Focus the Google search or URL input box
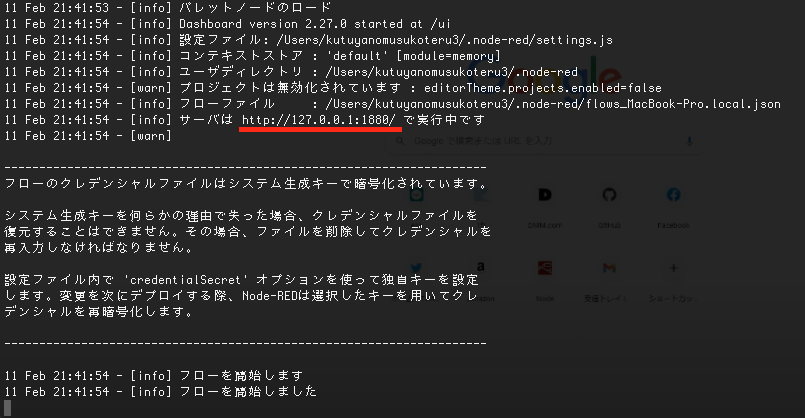Viewport: 805px width, 418px height. [x=544, y=141]
